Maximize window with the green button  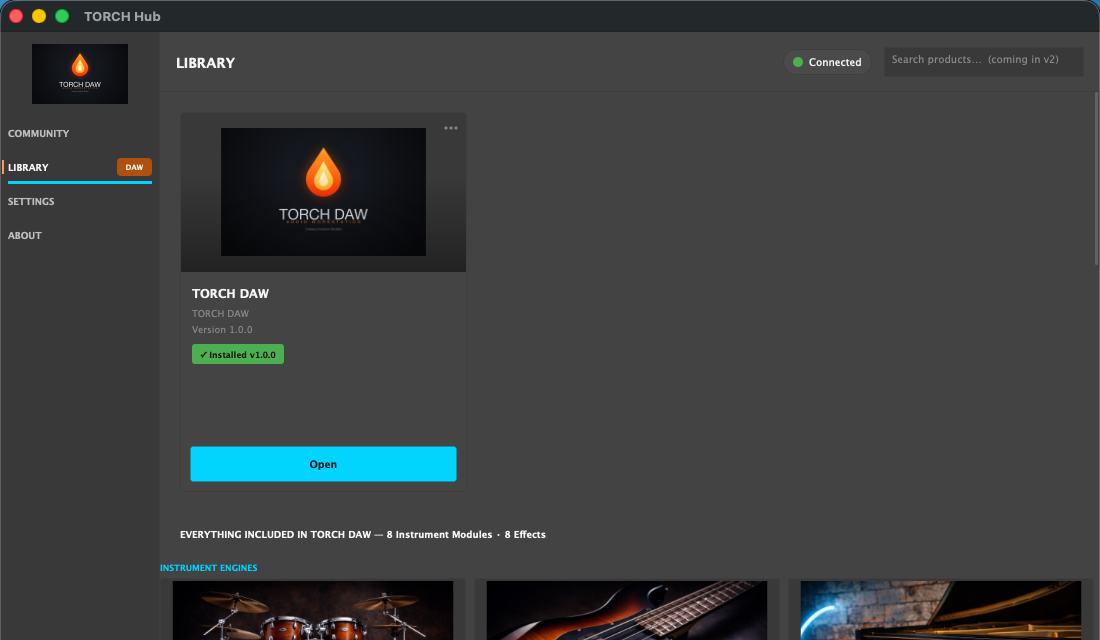[62, 16]
